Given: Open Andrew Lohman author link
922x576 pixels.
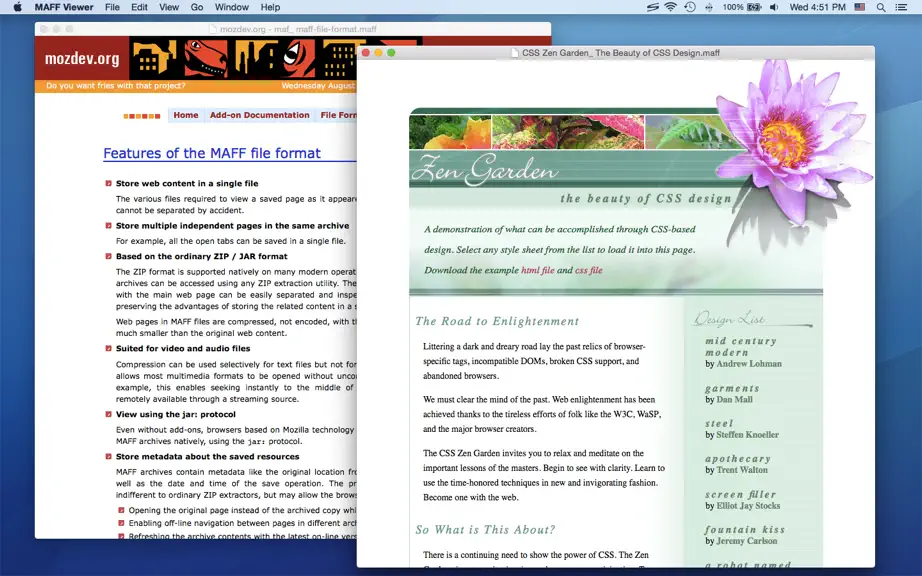Looking at the screenshot, I should 749,364.
